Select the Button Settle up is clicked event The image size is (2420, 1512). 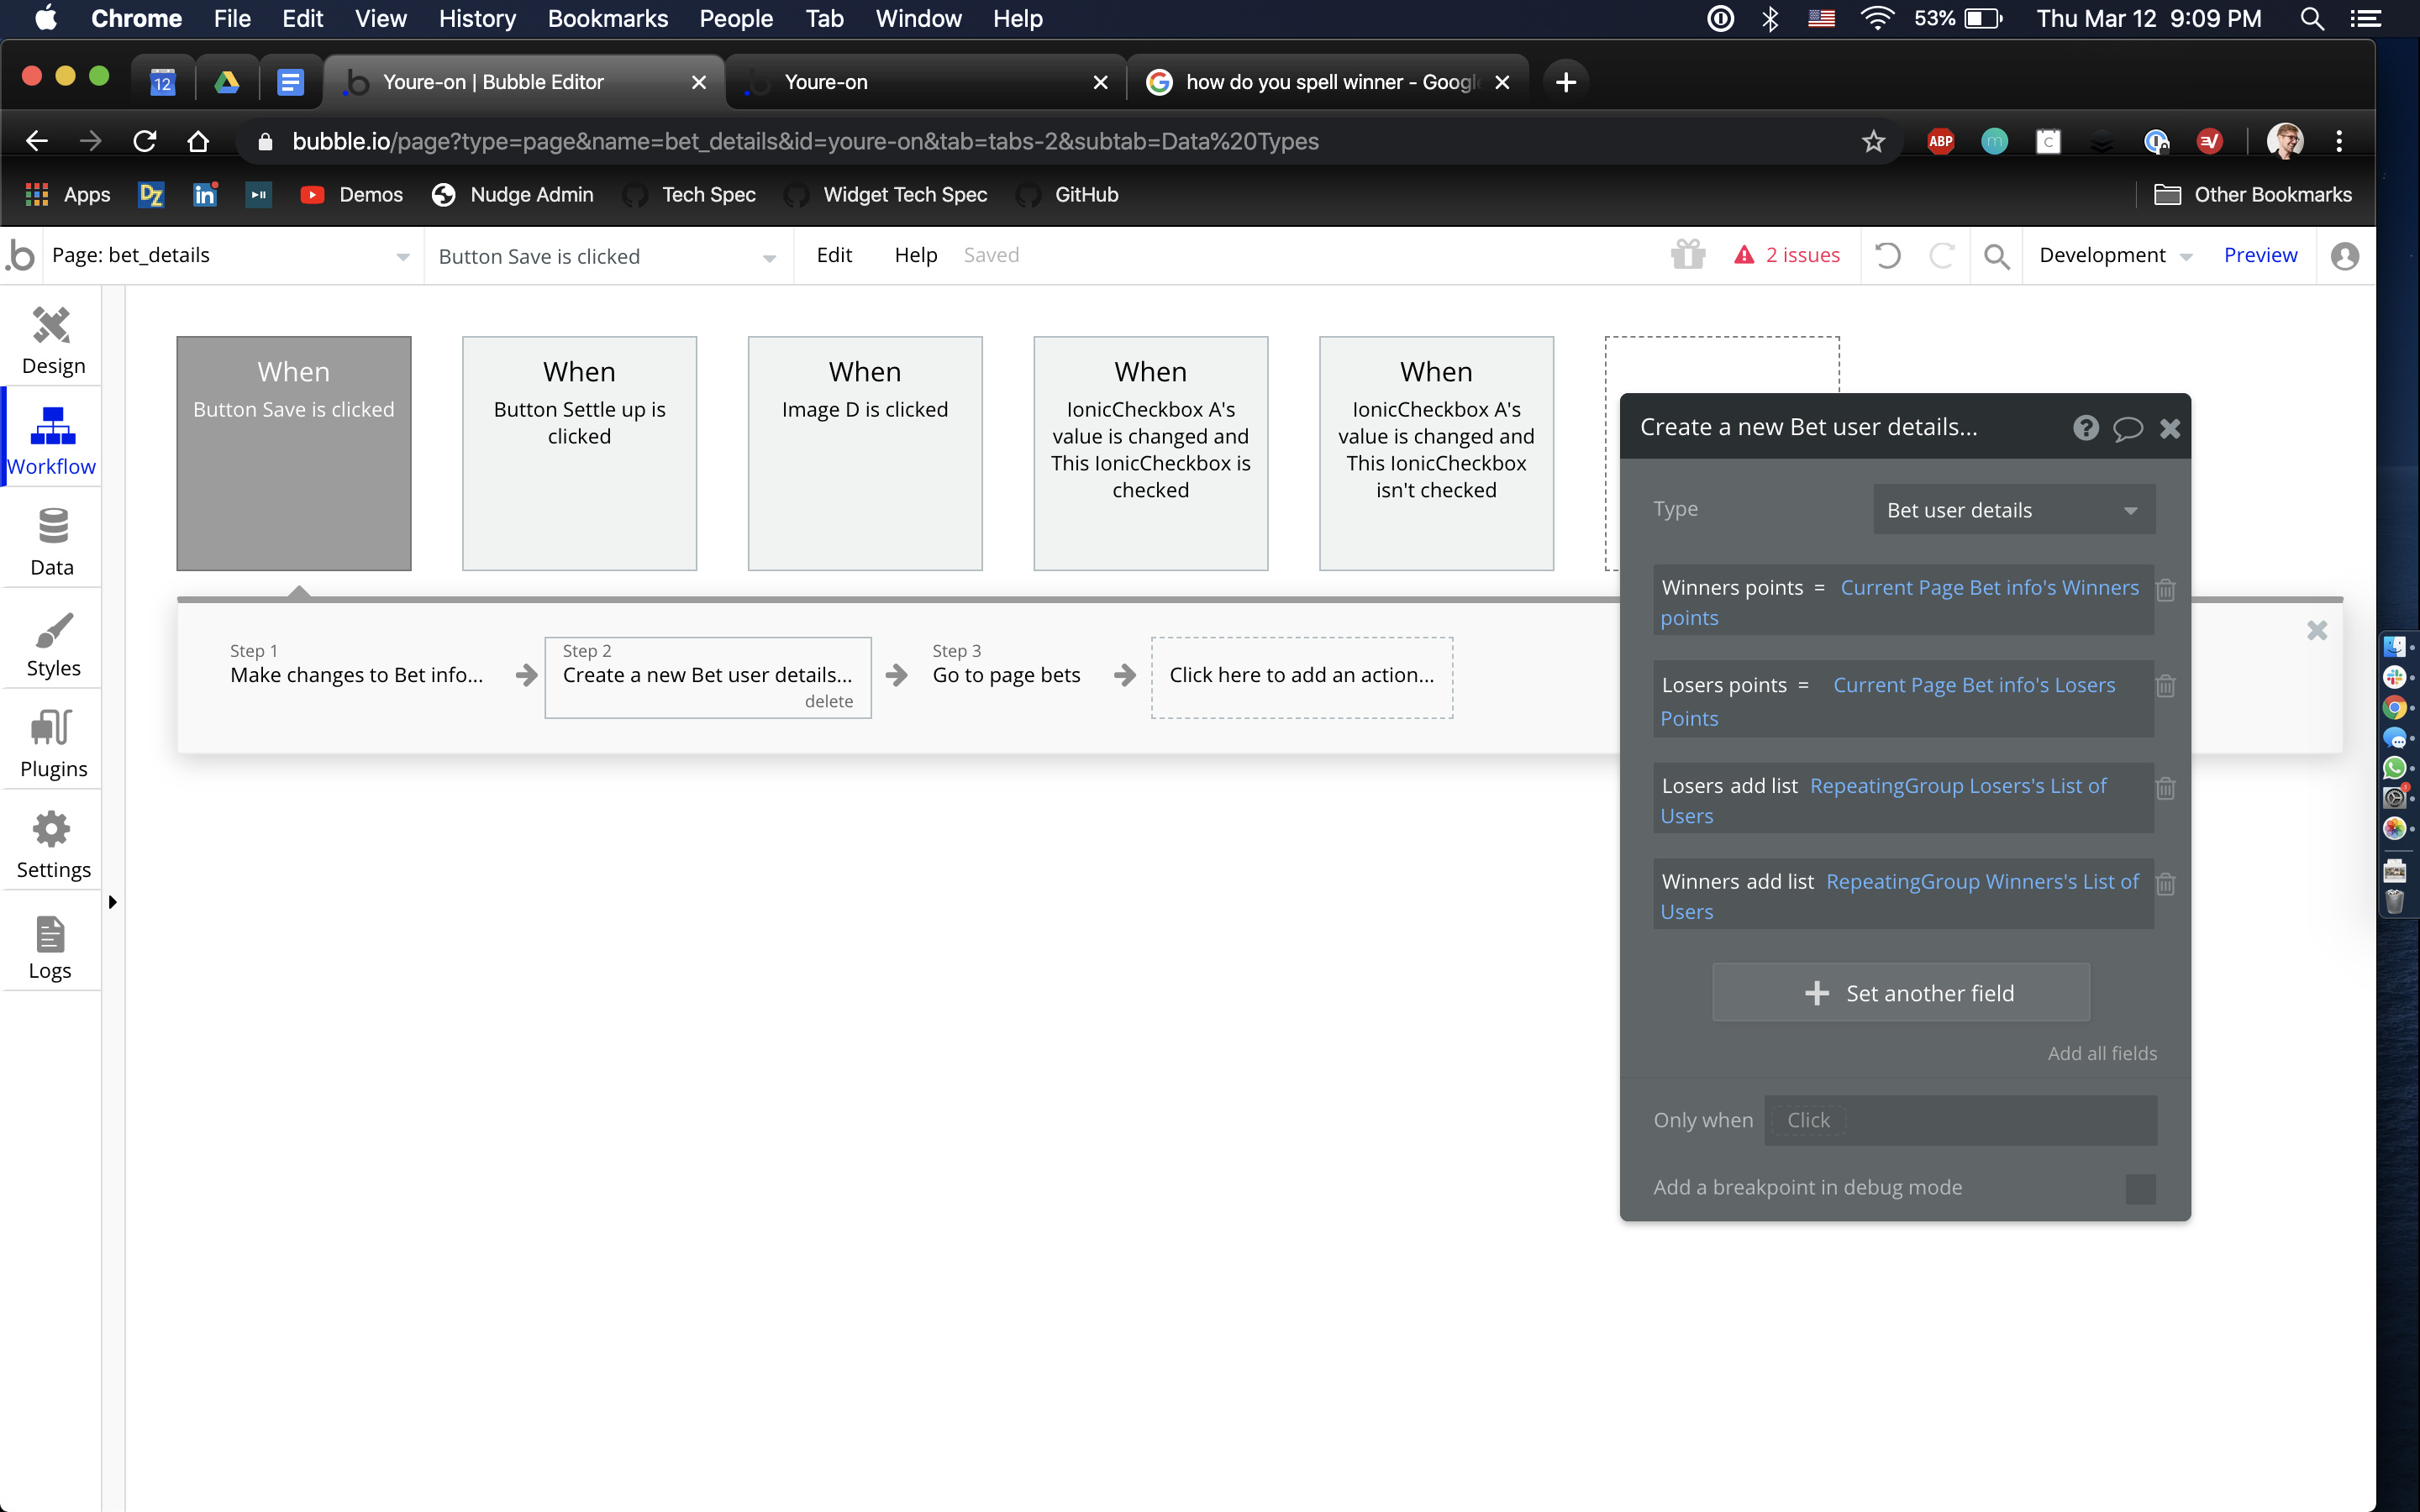(579, 452)
